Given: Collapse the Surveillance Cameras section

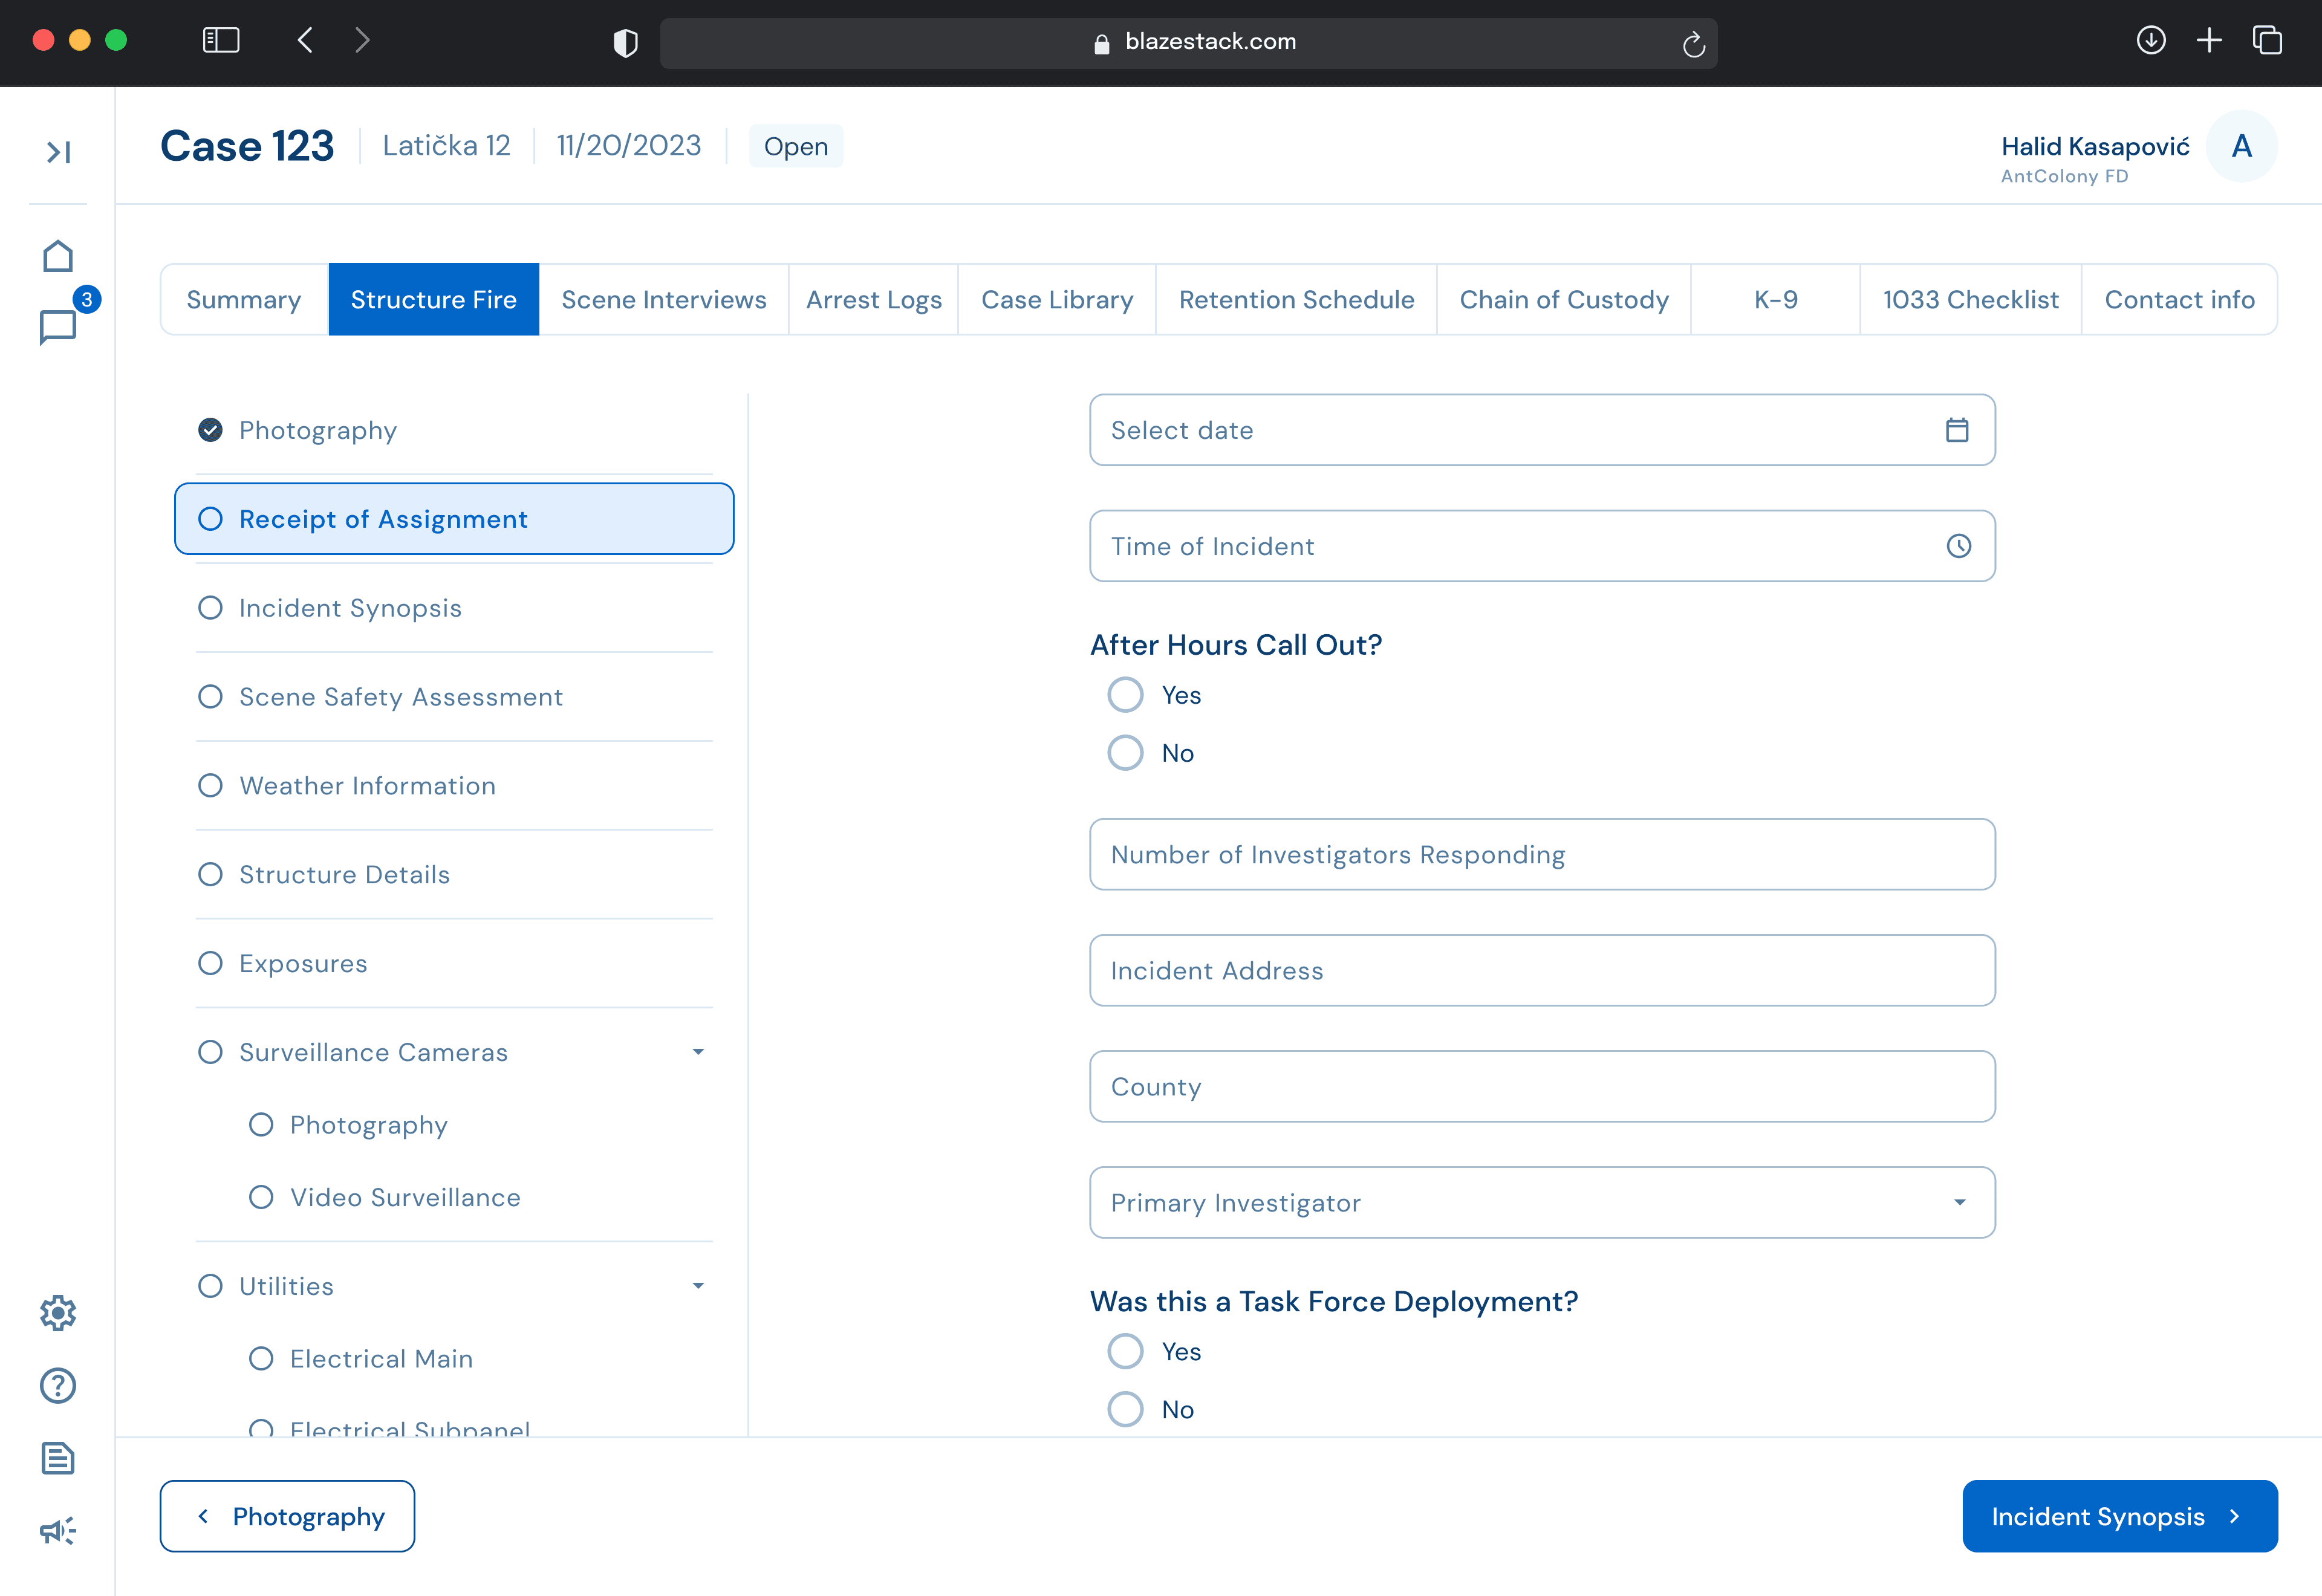Looking at the screenshot, I should tap(698, 1052).
